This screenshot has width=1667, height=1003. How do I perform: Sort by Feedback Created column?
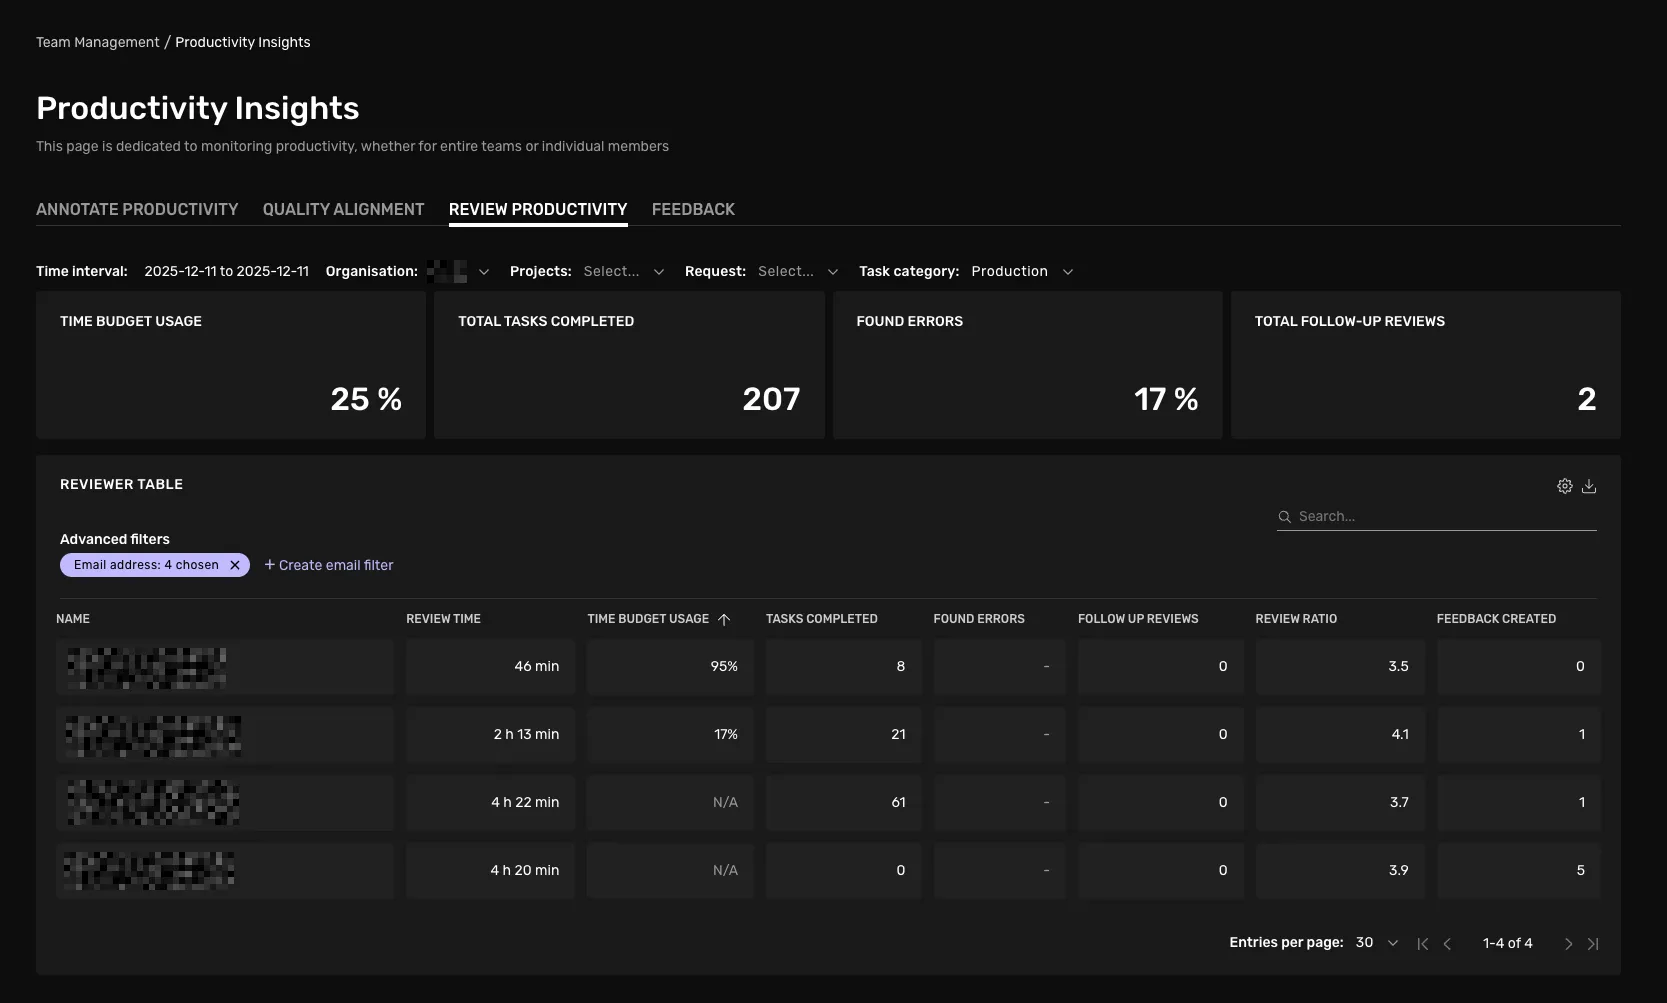tap(1496, 619)
